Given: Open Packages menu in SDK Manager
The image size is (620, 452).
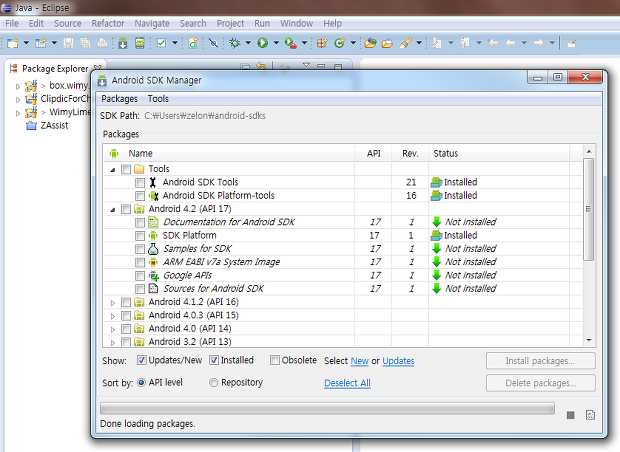Looking at the screenshot, I should (119, 99).
